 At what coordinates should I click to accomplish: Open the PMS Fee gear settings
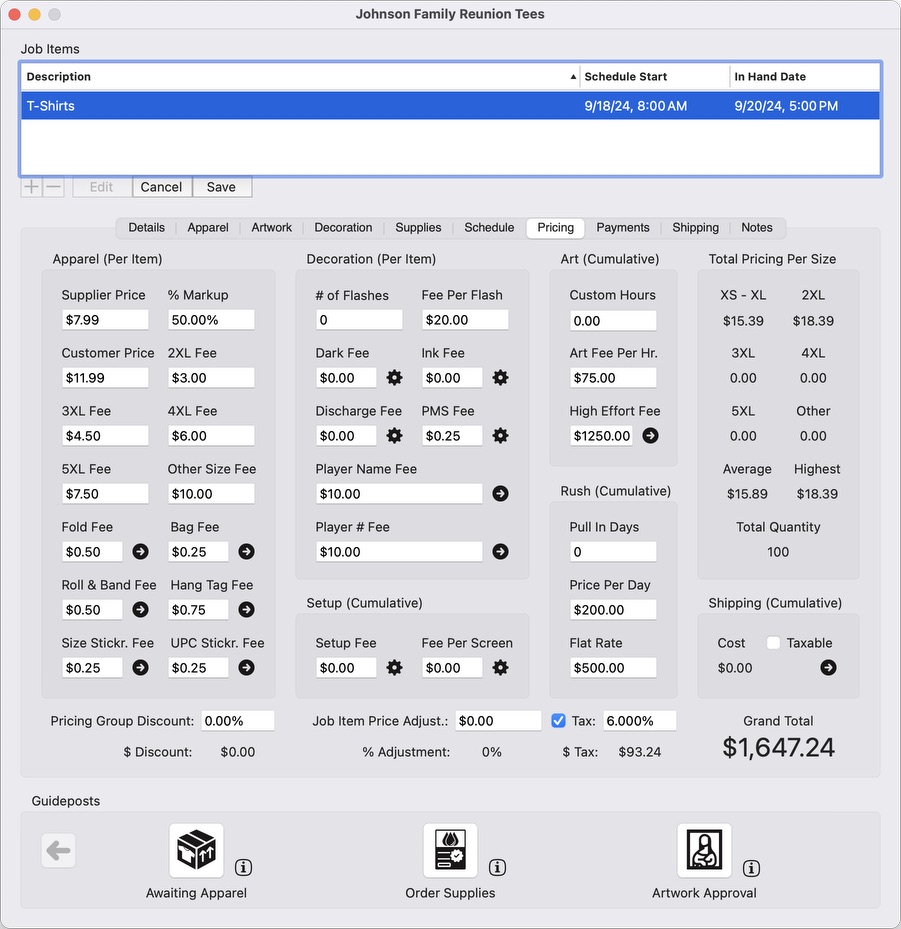click(x=501, y=436)
